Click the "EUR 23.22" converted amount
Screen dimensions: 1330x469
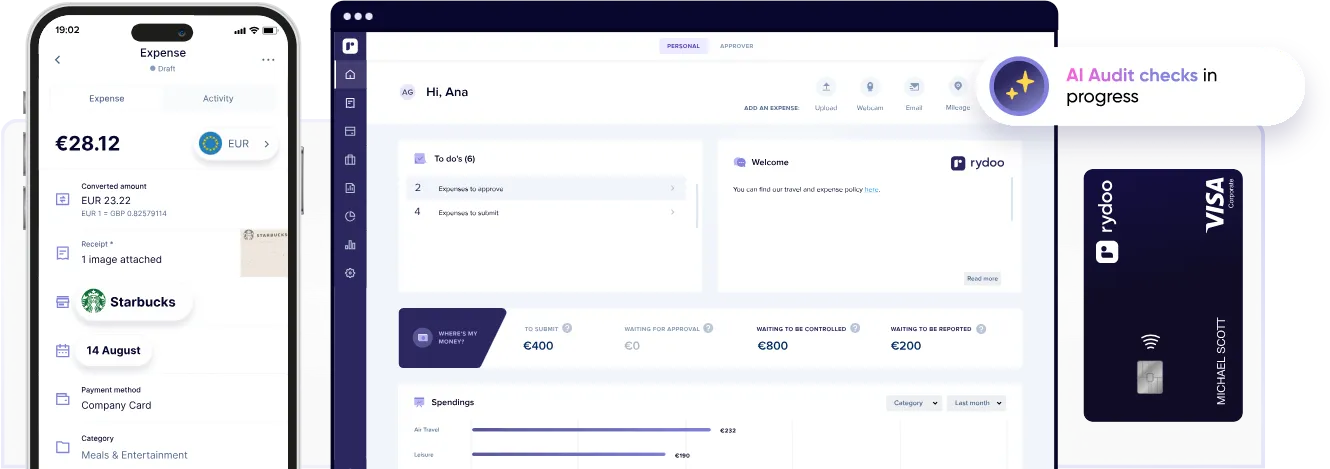point(106,200)
